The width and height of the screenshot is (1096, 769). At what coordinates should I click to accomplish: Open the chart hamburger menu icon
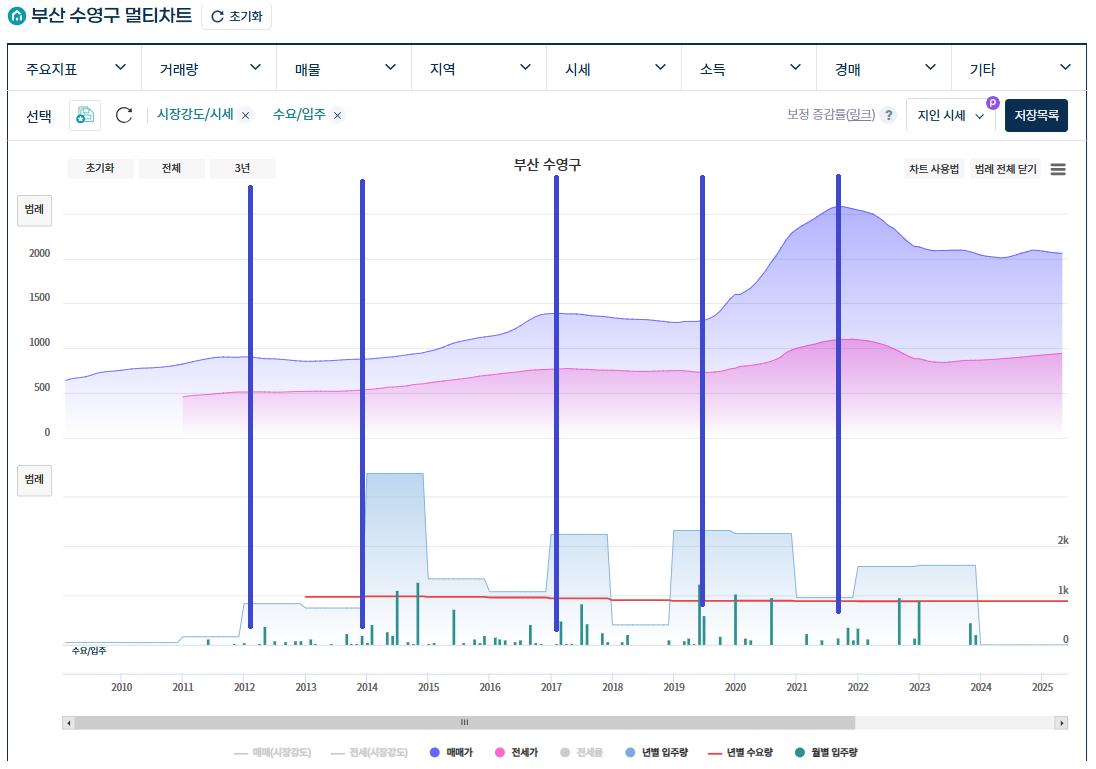tap(1058, 169)
